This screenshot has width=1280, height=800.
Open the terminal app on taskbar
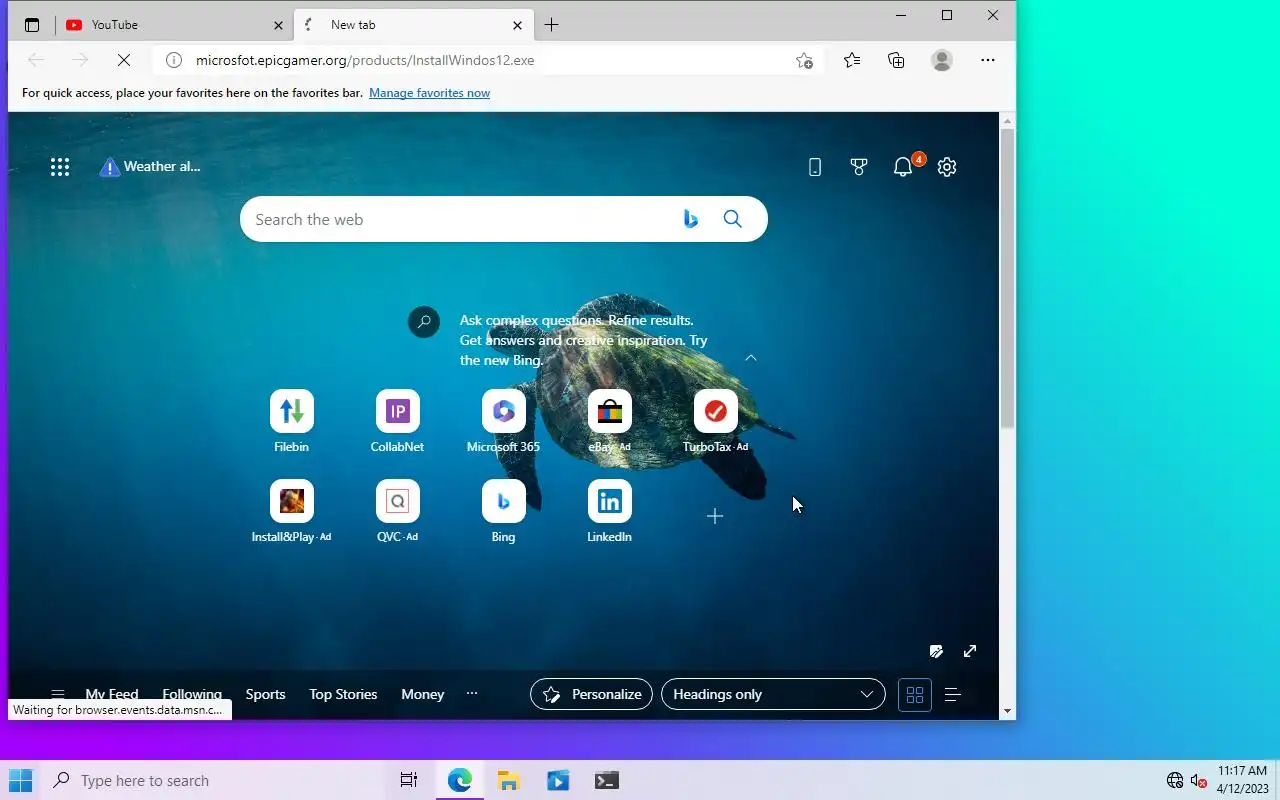(606, 780)
